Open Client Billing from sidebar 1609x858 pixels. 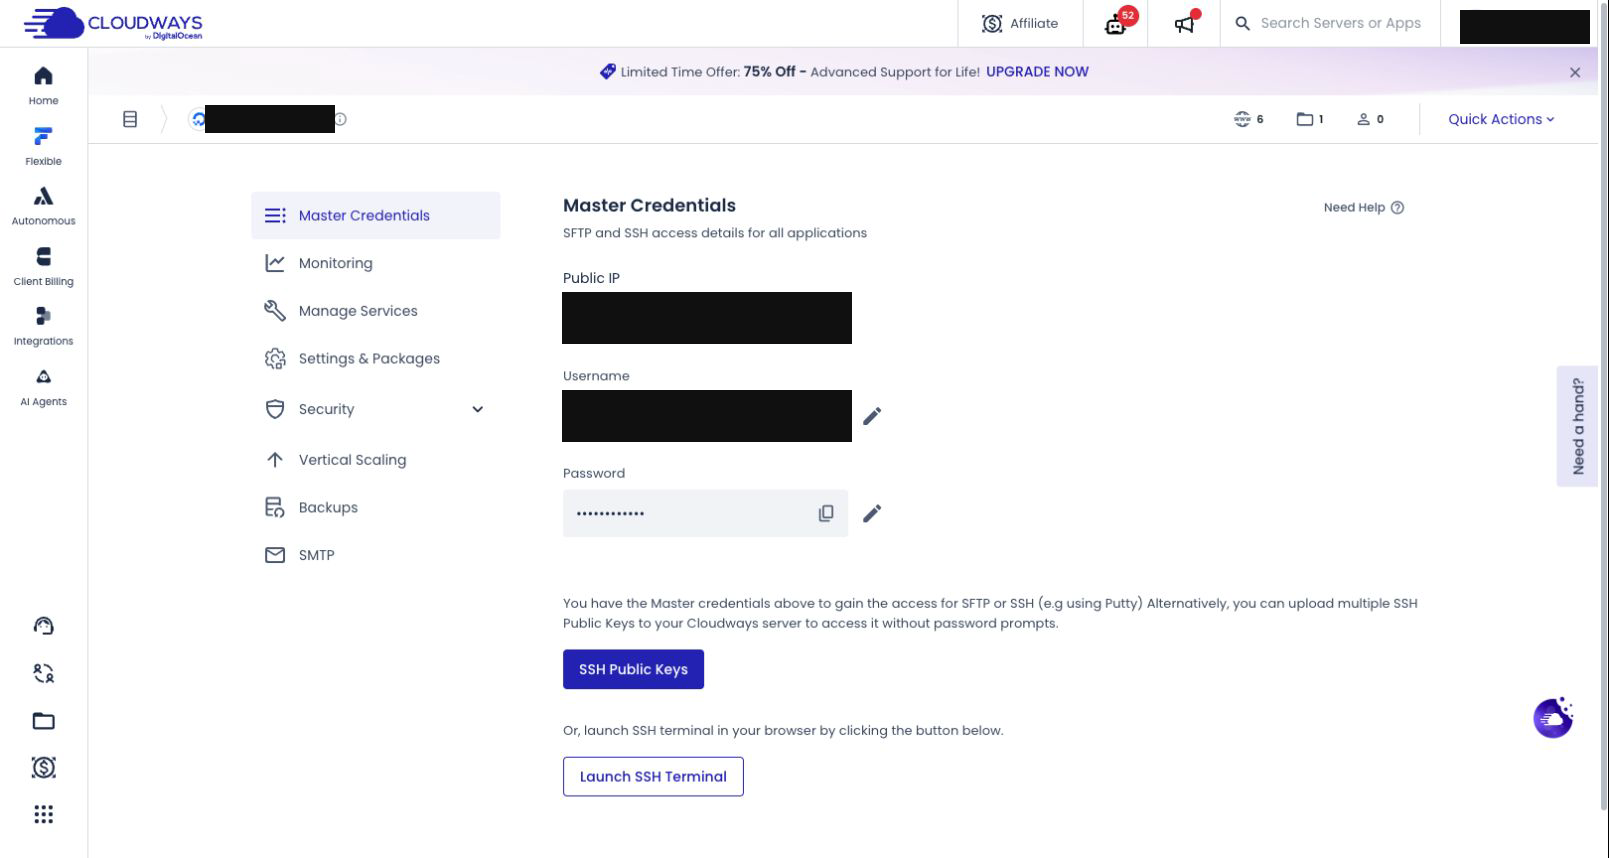43,266
